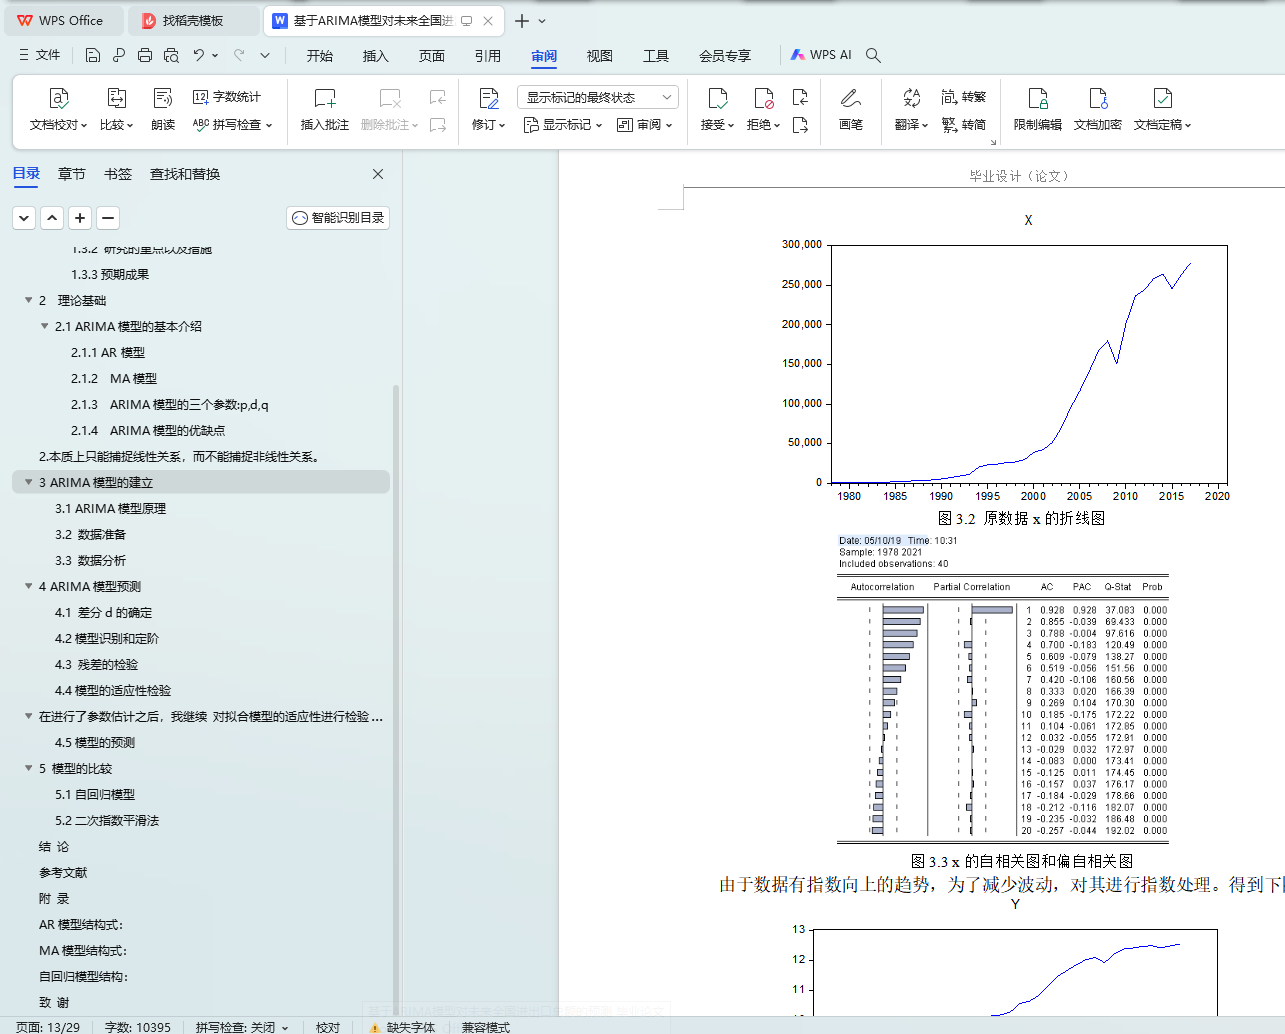Click the print icon in quick toolbar
Image resolution: width=1285 pixels, height=1034 pixels.
point(145,55)
